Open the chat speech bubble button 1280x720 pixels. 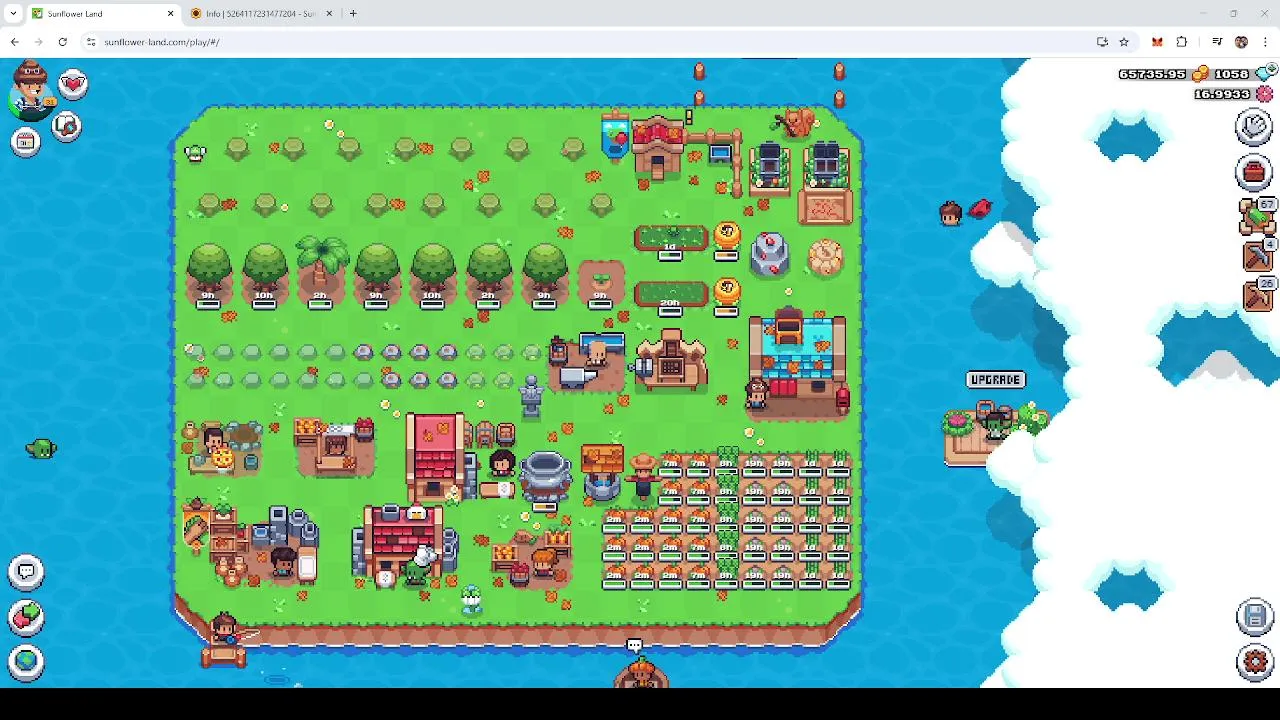pyautogui.click(x=26, y=572)
